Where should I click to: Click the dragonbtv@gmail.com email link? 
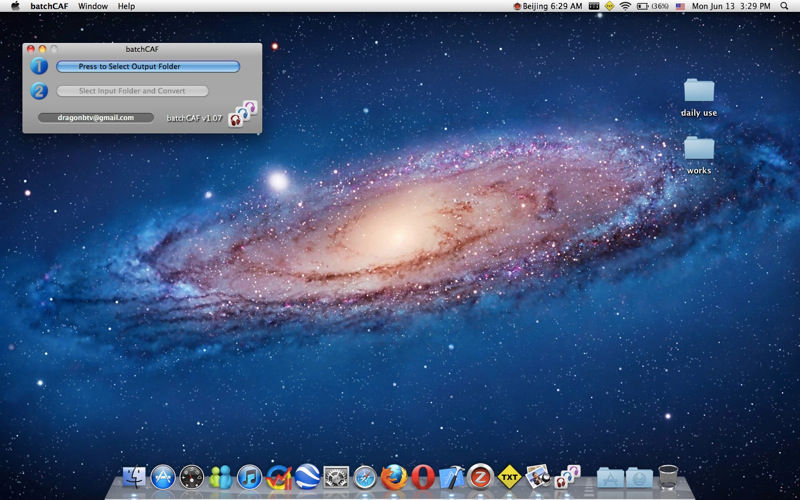click(96, 117)
